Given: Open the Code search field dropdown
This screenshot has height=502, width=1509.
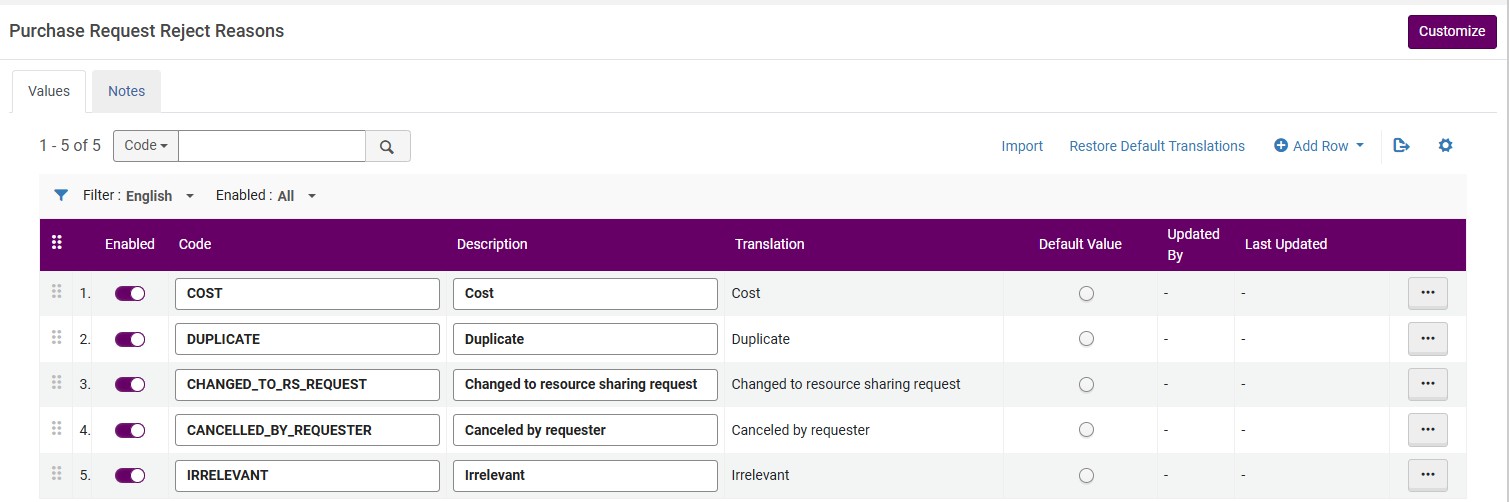Looking at the screenshot, I should point(146,146).
